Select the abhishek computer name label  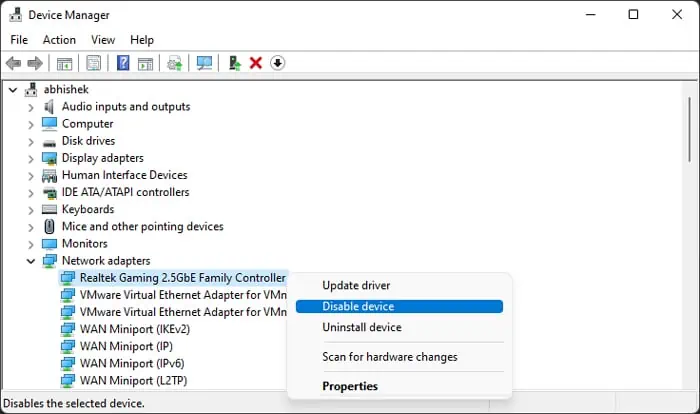point(66,89)
